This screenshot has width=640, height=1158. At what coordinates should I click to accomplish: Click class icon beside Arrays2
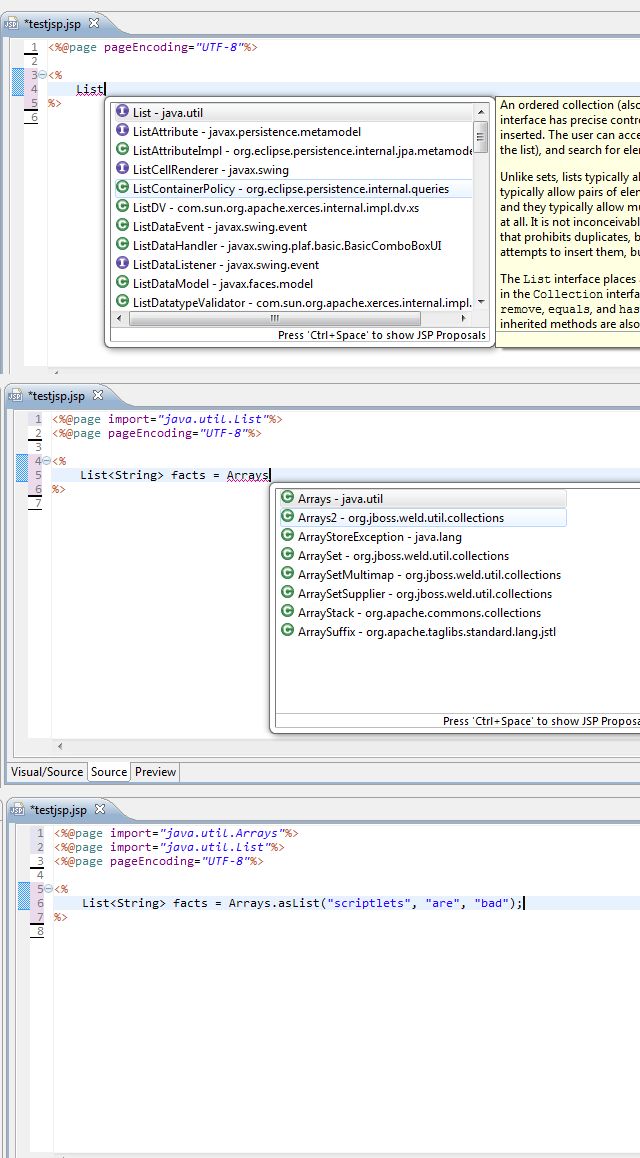tap(288, 517)
